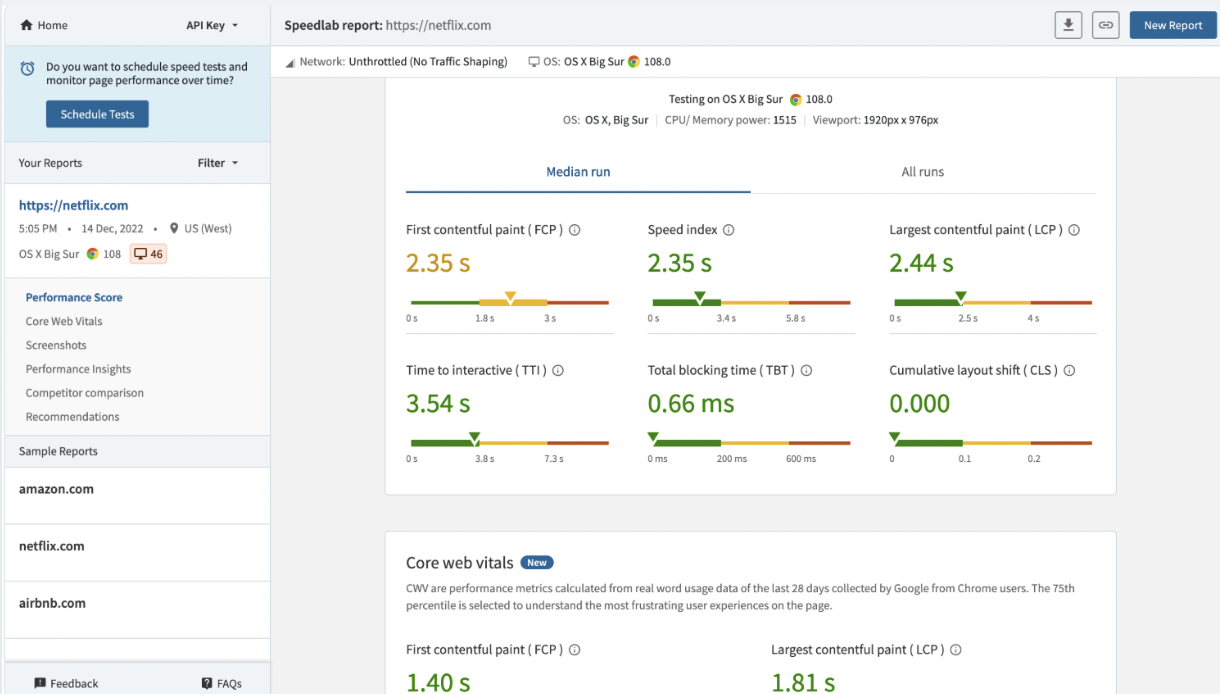The image size is (1220, 694).
Task: Click the 14 Dec, 2022 date text
Action: (113, 229)
